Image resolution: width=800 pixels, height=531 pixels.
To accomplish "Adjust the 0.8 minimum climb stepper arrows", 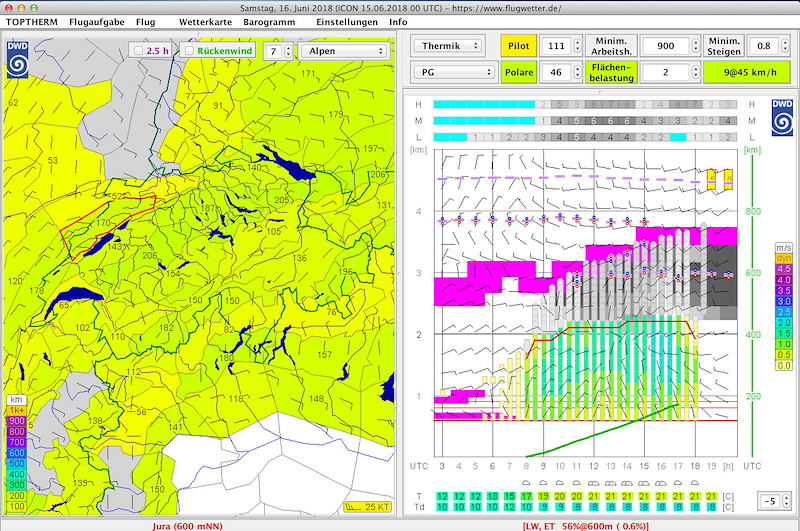I will (x=785, y=46).
